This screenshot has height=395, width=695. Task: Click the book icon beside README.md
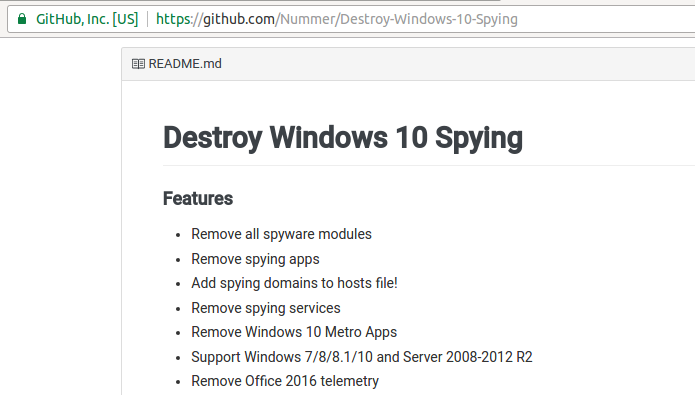tap(138, 64)
